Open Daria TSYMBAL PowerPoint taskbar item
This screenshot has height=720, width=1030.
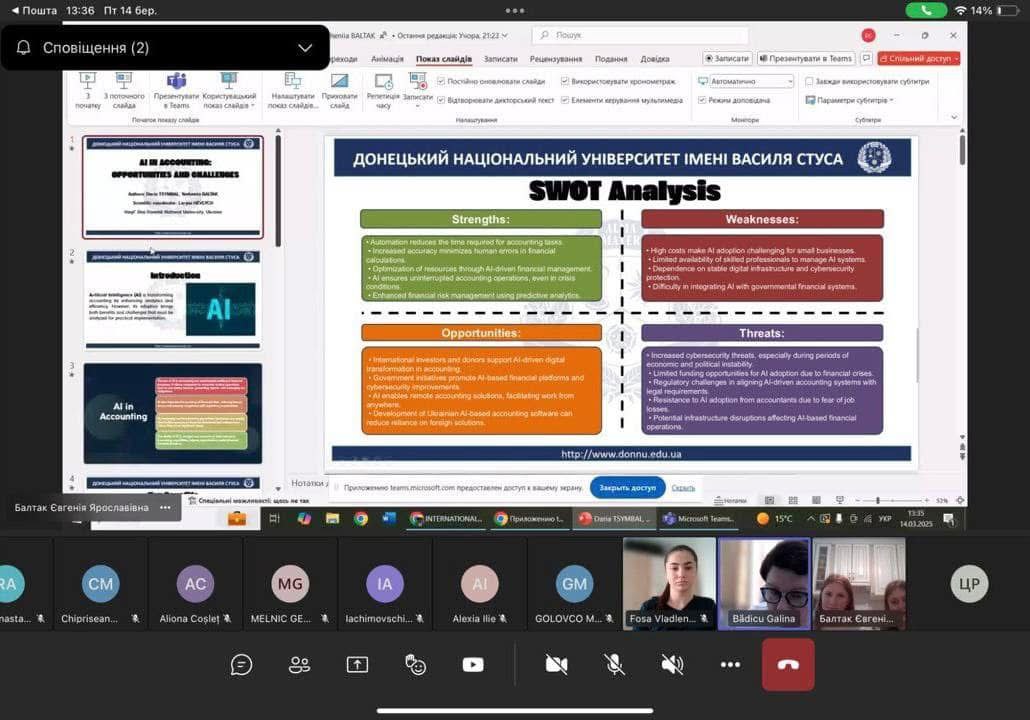coord(615,518)
